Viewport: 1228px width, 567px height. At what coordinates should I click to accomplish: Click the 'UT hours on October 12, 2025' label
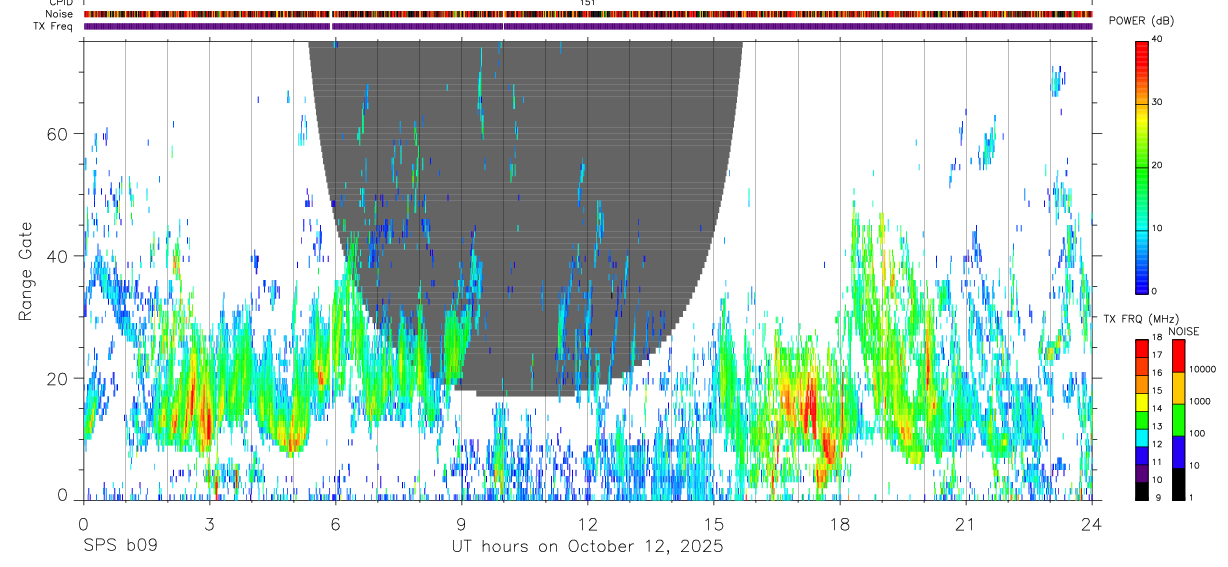click(x=589, y=547)
